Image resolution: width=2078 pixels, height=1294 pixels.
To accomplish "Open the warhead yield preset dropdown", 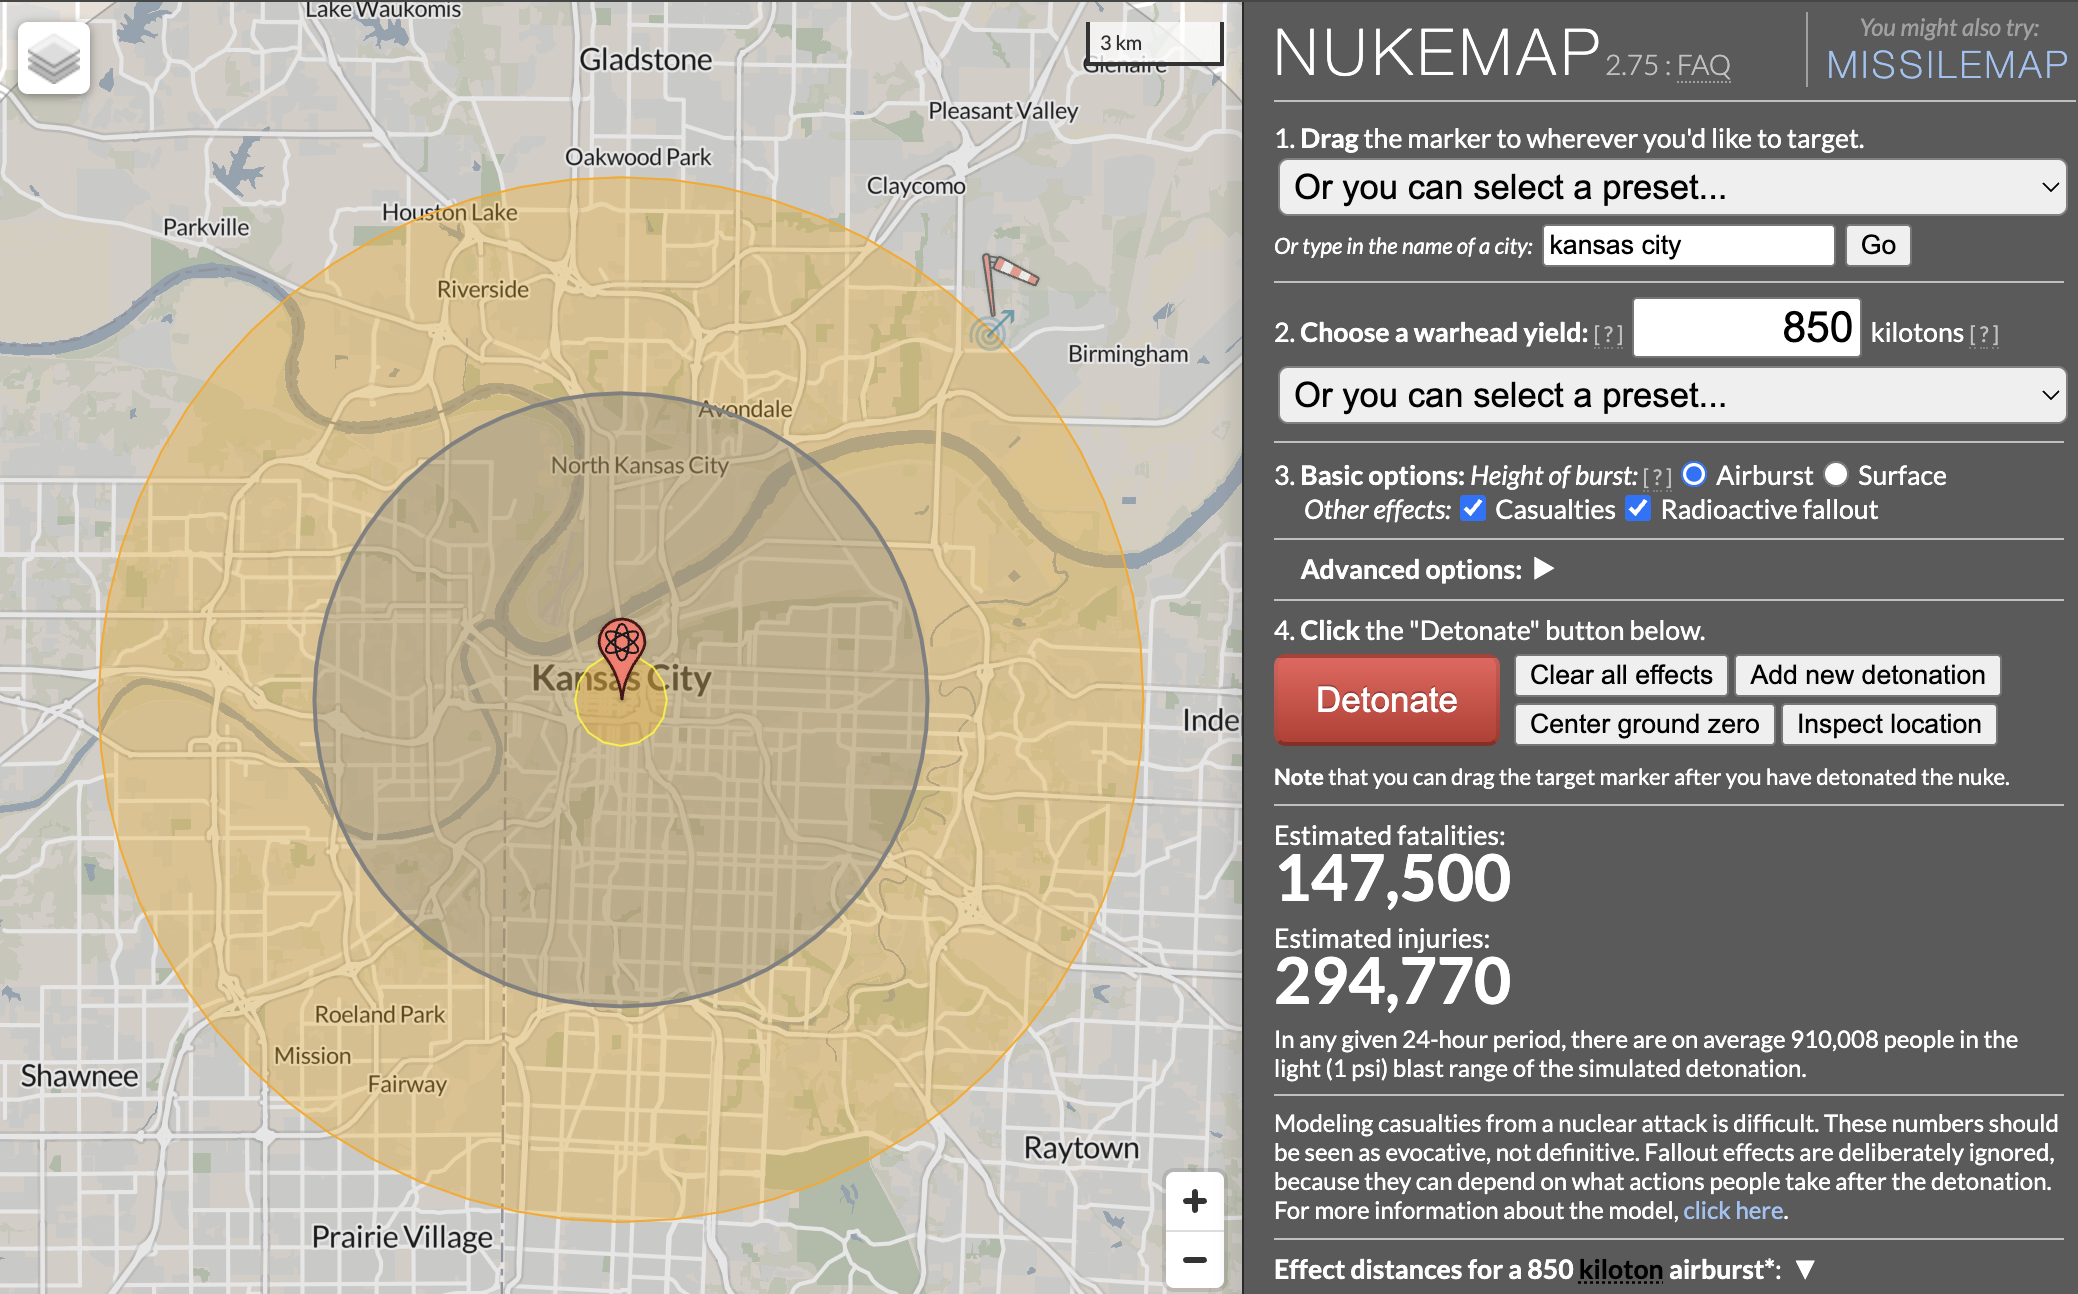I will (x=1672, y=395).
